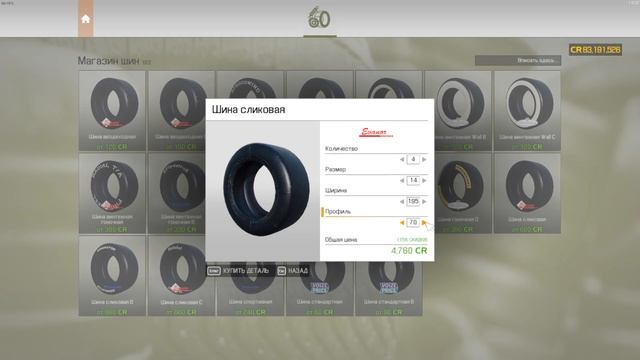640x360 pixels.
Task: Increase Ширина with the right arrow
Action: [x=424, y=202]
